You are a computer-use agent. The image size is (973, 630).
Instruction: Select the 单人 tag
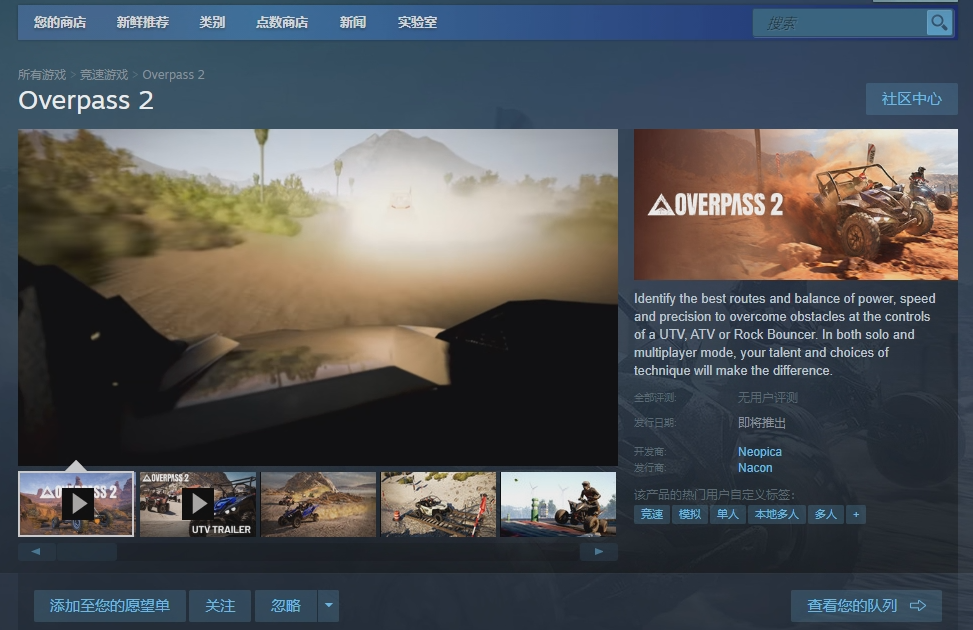pos(727,515)
